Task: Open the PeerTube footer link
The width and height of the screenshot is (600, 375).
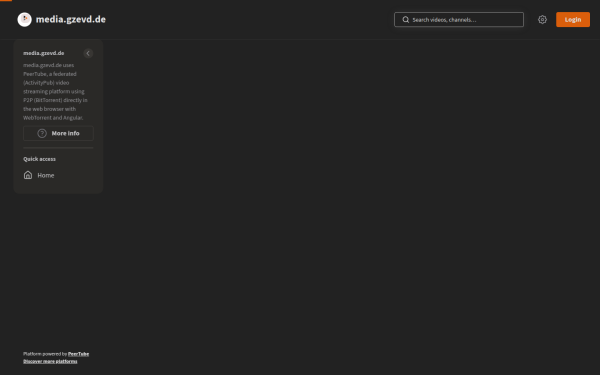Action: click(78, 354)
